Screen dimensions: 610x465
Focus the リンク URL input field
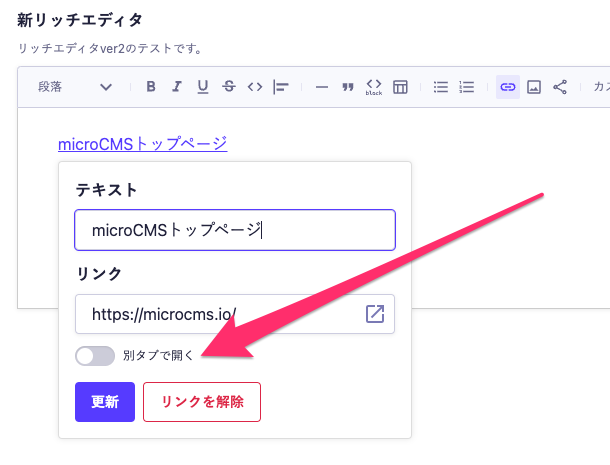(235, 314)
